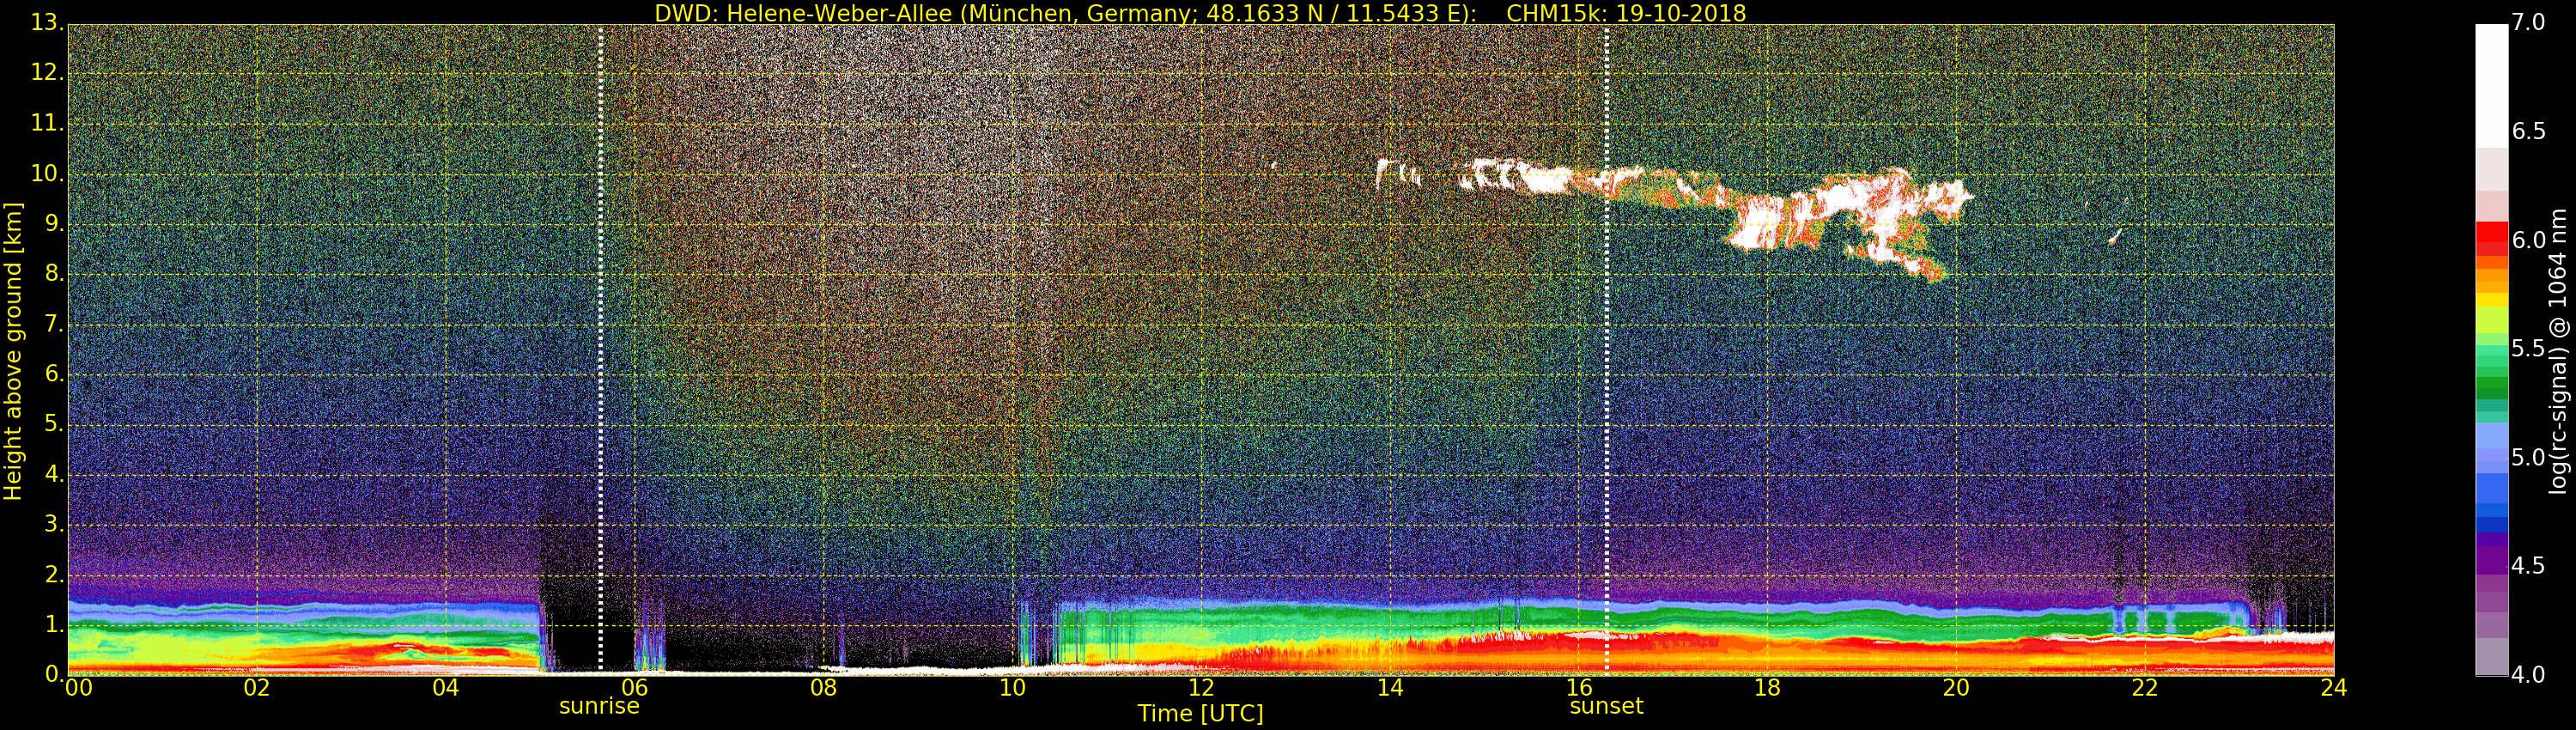2576x730 pixels.
Task: Click height-axis tick '6.'
Action: [54, 374]
